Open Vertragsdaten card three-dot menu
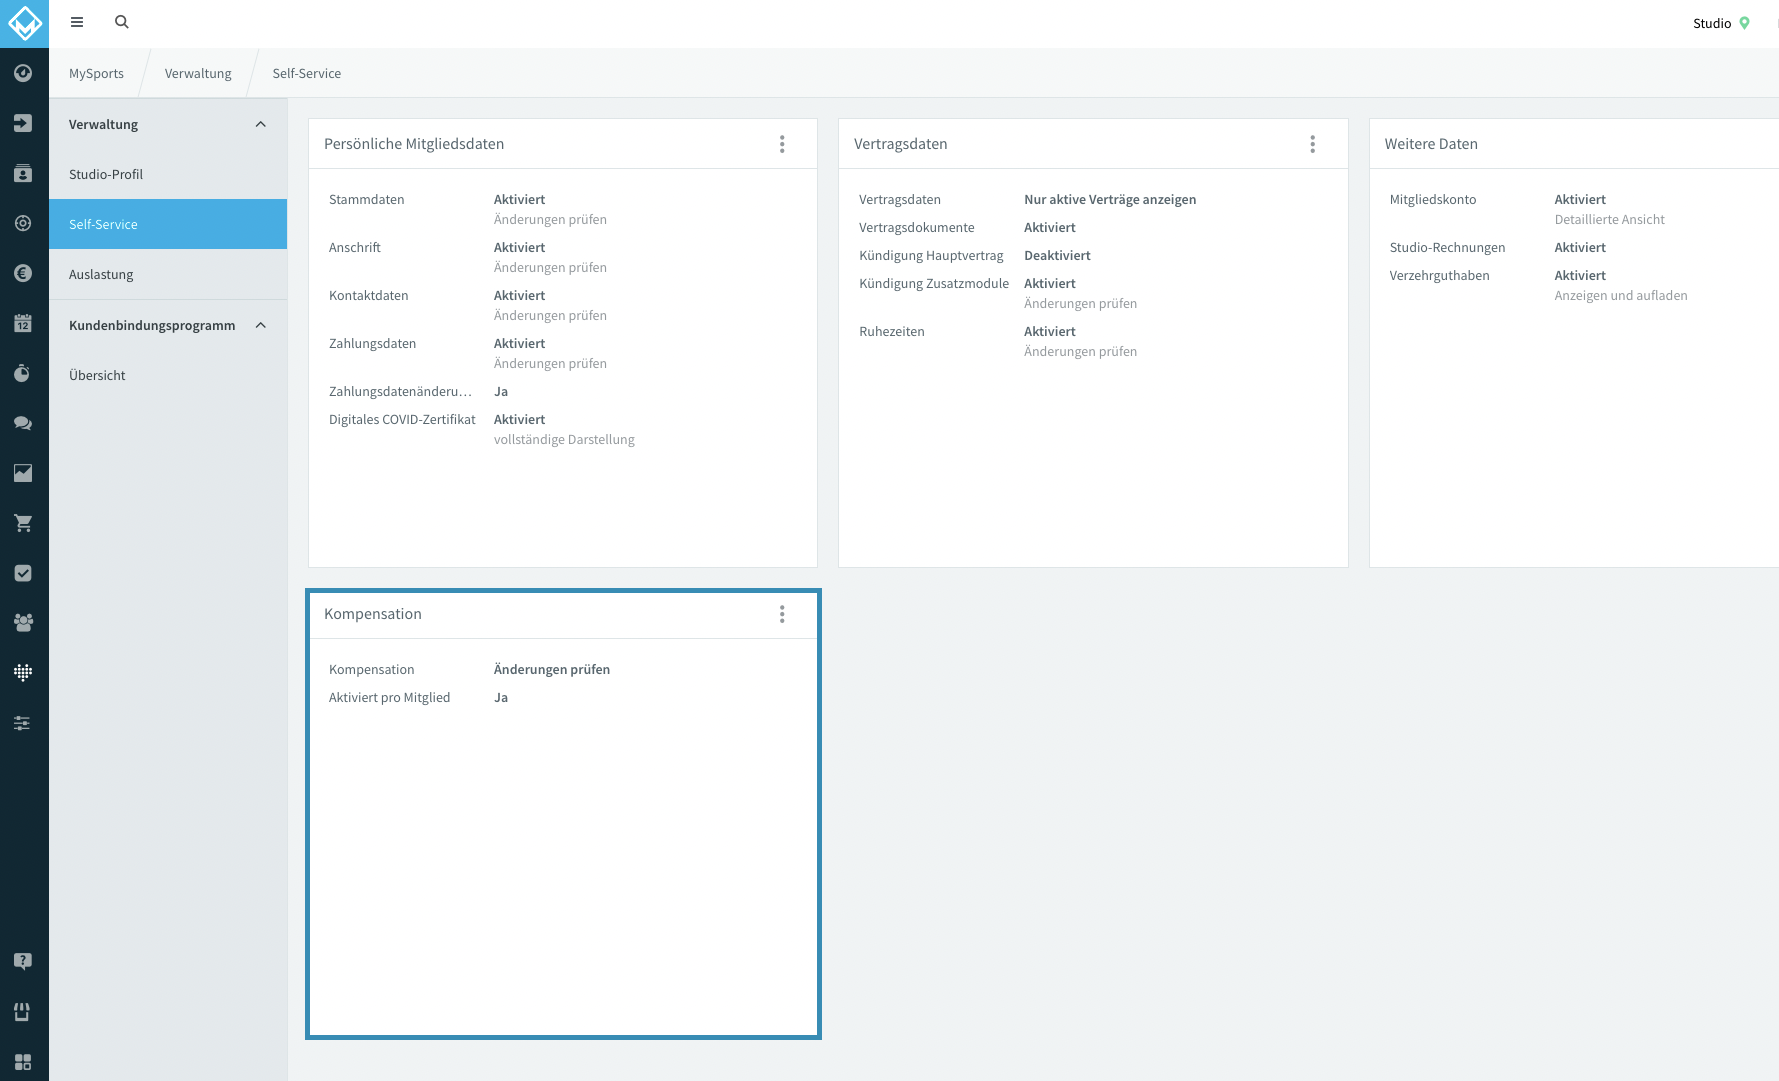The image size is (1779, 1081). coord(1312,144)
